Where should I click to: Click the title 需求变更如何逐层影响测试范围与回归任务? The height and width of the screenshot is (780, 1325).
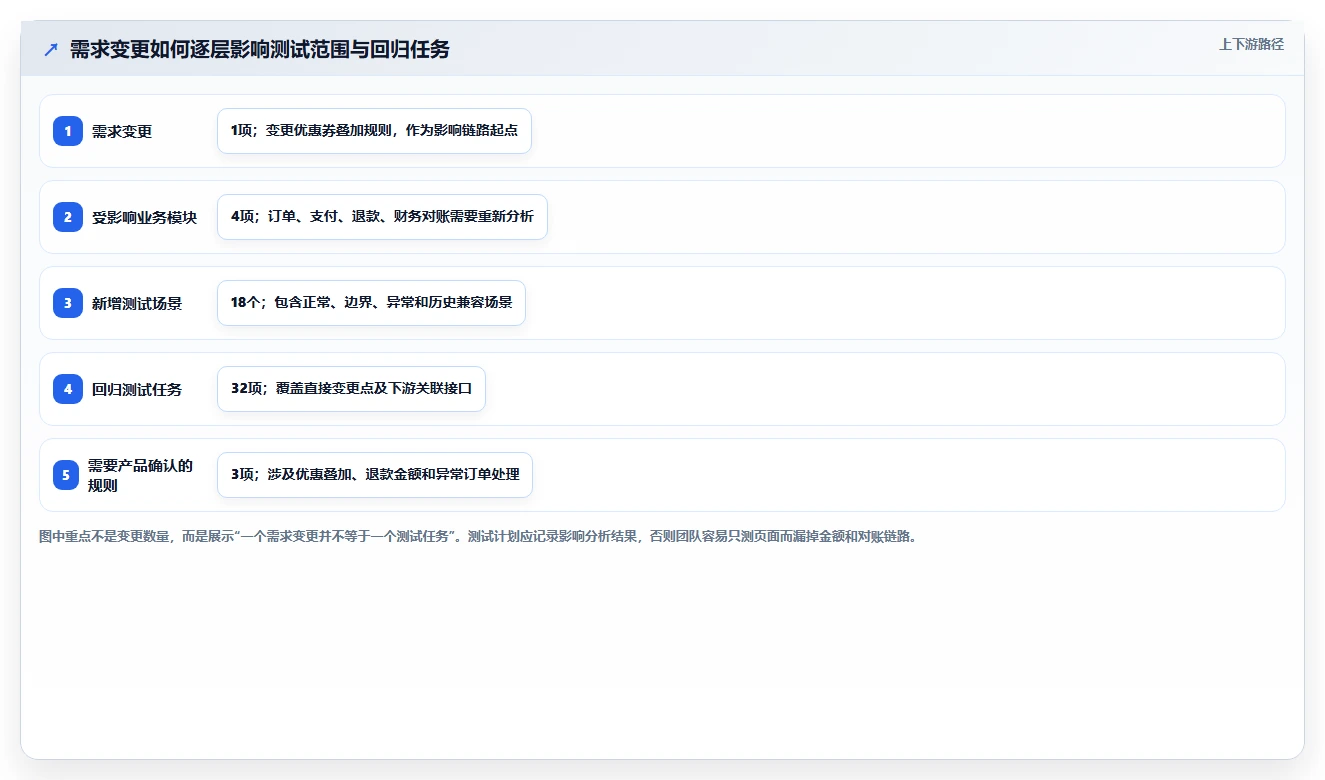[260, 49]
